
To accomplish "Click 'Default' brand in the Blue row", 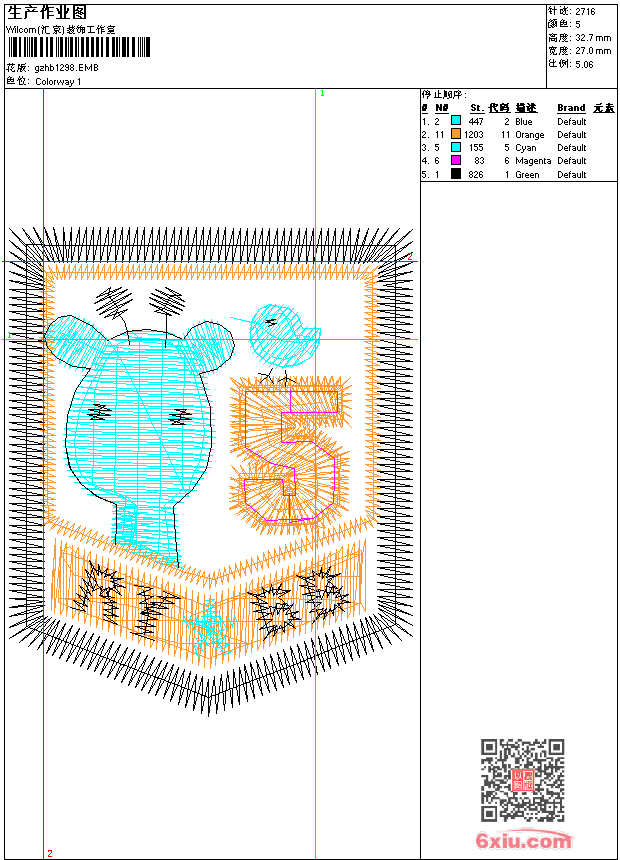I will pos(572,121).
